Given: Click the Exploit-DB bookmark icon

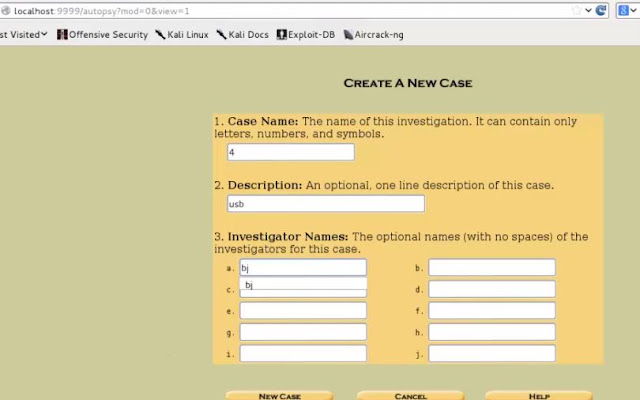Looking at the screenshot, I should [282, 35].
